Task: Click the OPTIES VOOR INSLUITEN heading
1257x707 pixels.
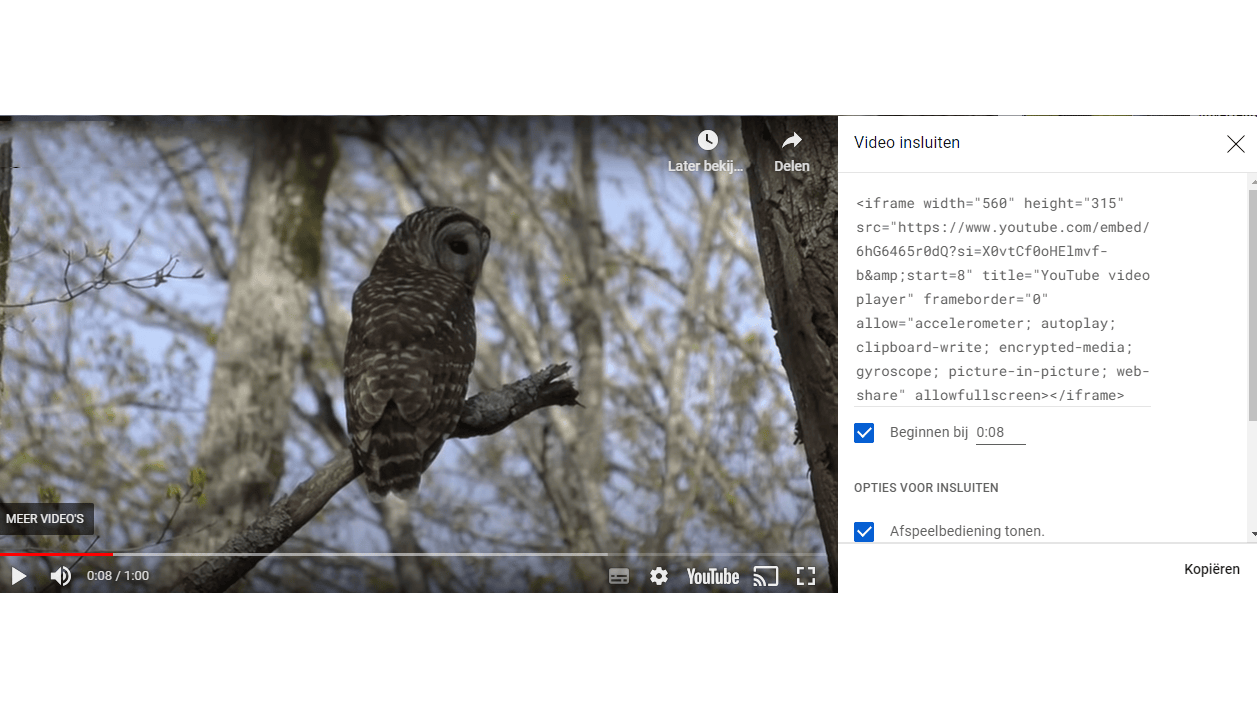Action: click(x=926, y=488)
